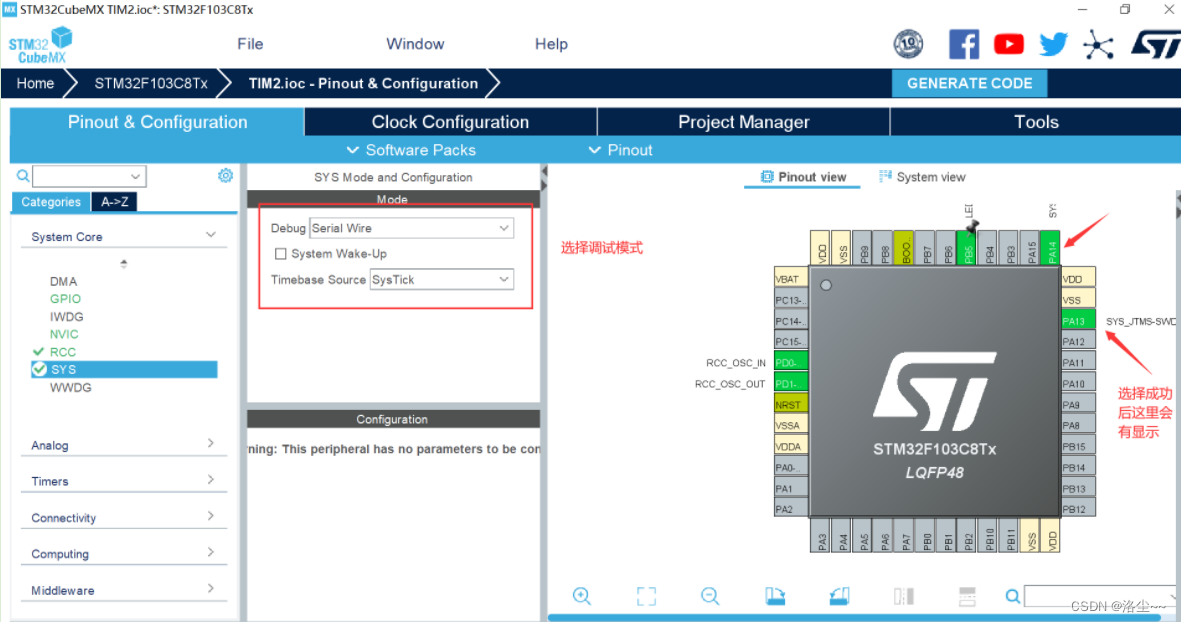Select the PB12 pin on the chip

pos(1077,509)
